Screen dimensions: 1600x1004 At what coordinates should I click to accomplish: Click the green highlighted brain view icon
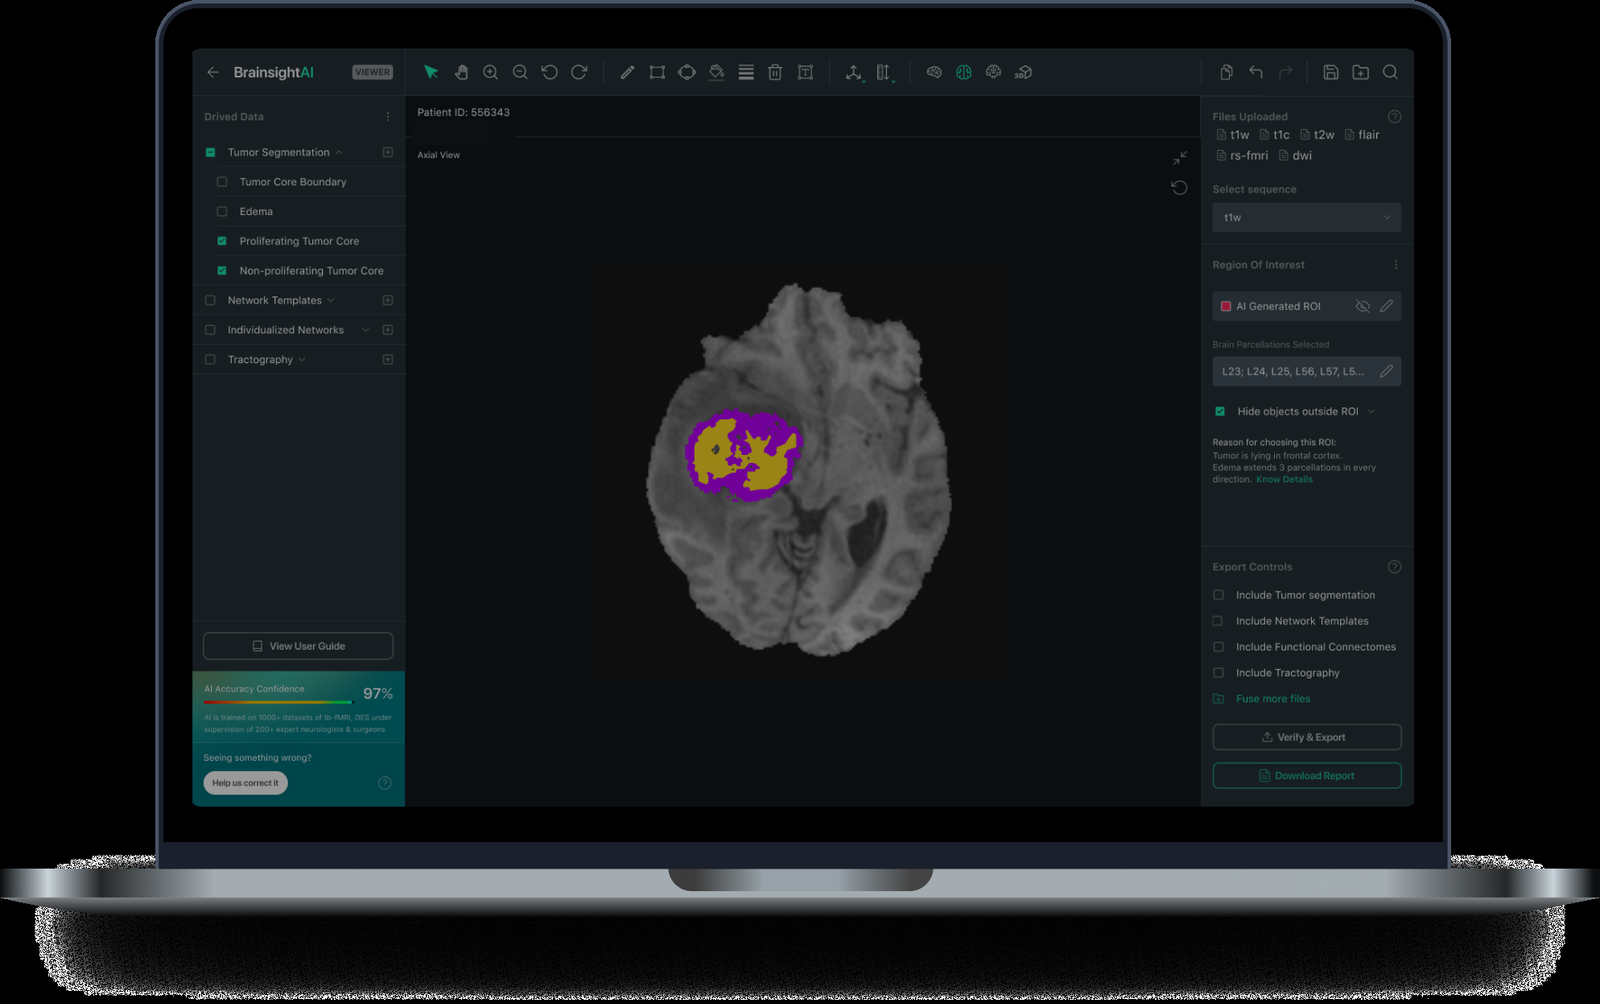pyautogui.click(x=964, y=72)
